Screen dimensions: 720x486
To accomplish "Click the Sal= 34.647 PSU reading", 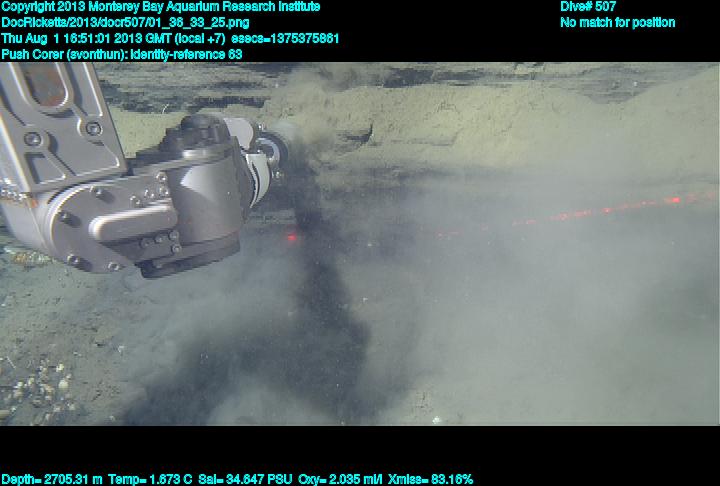I will pyautogui.click(x=245, y=480).
